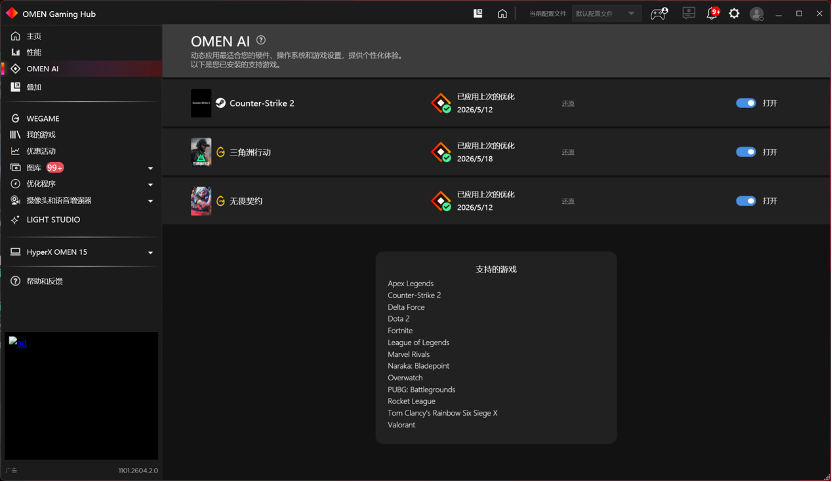
Task: Click the OMEN Gaming Hub diamond logo
Action: point(12,13)
